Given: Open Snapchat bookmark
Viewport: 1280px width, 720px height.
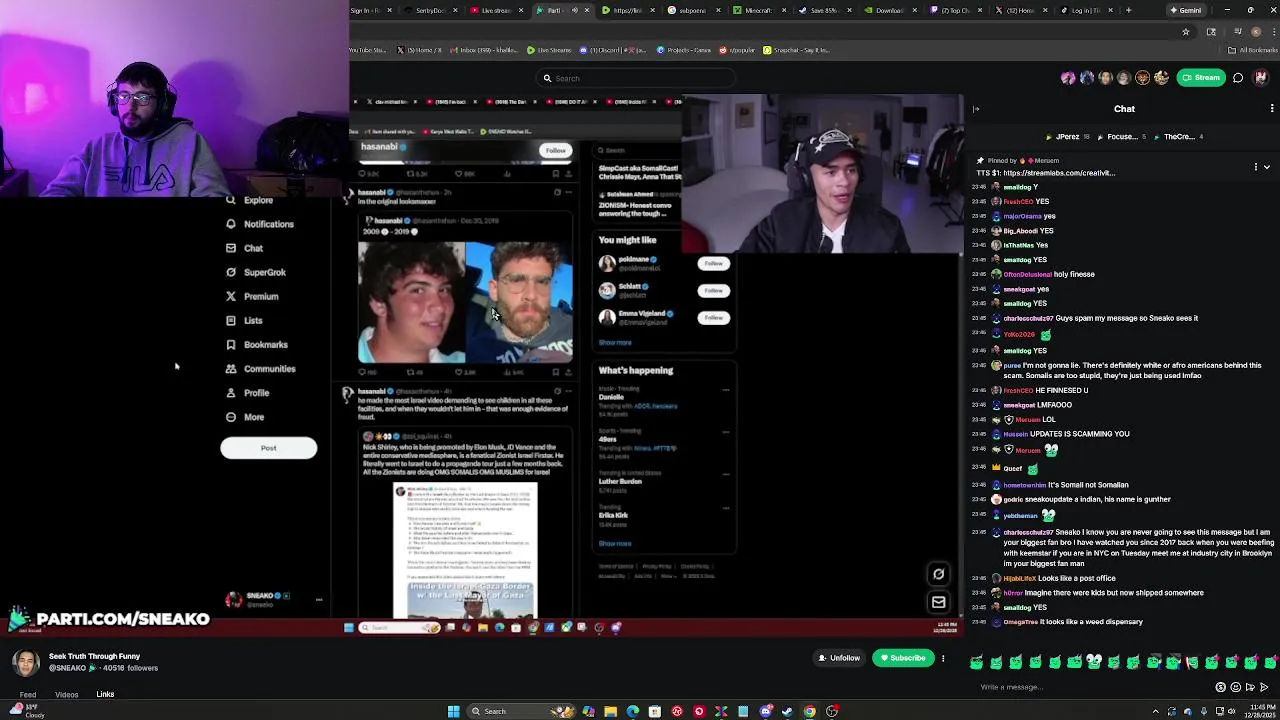Looking at the screenshot, I should [796, 50].
